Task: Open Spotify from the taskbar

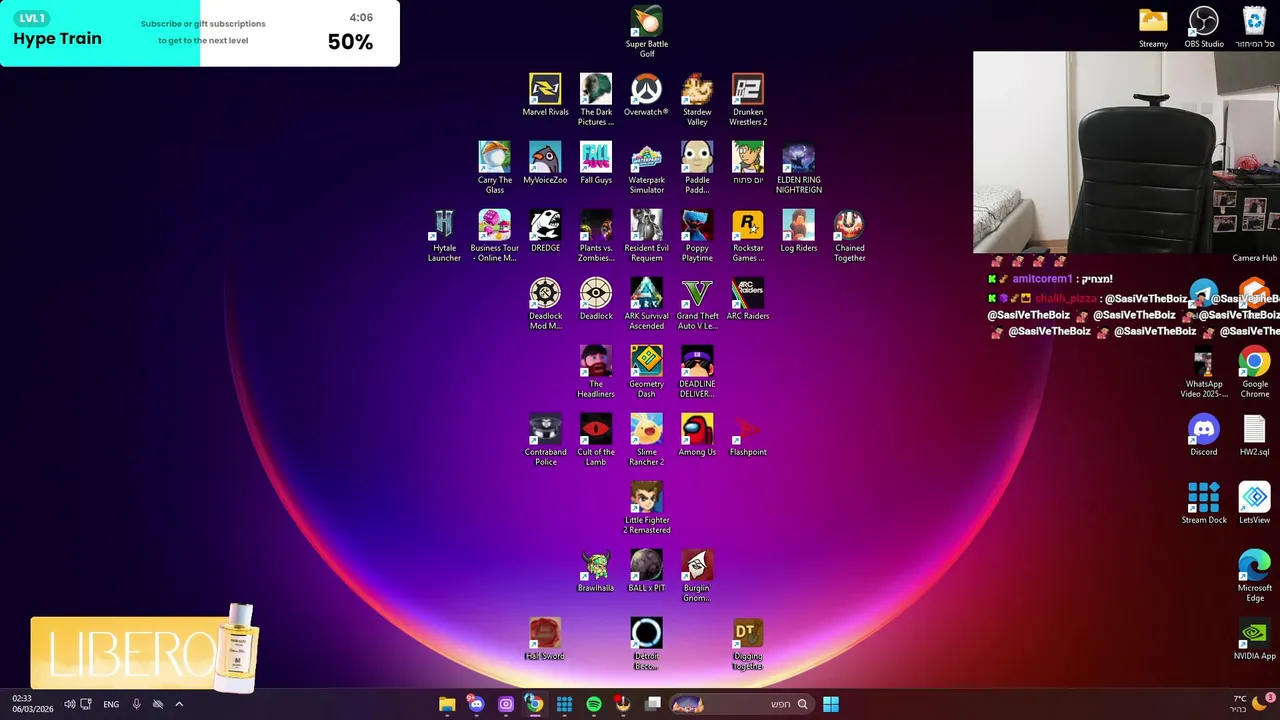Action: pos(594,704)
